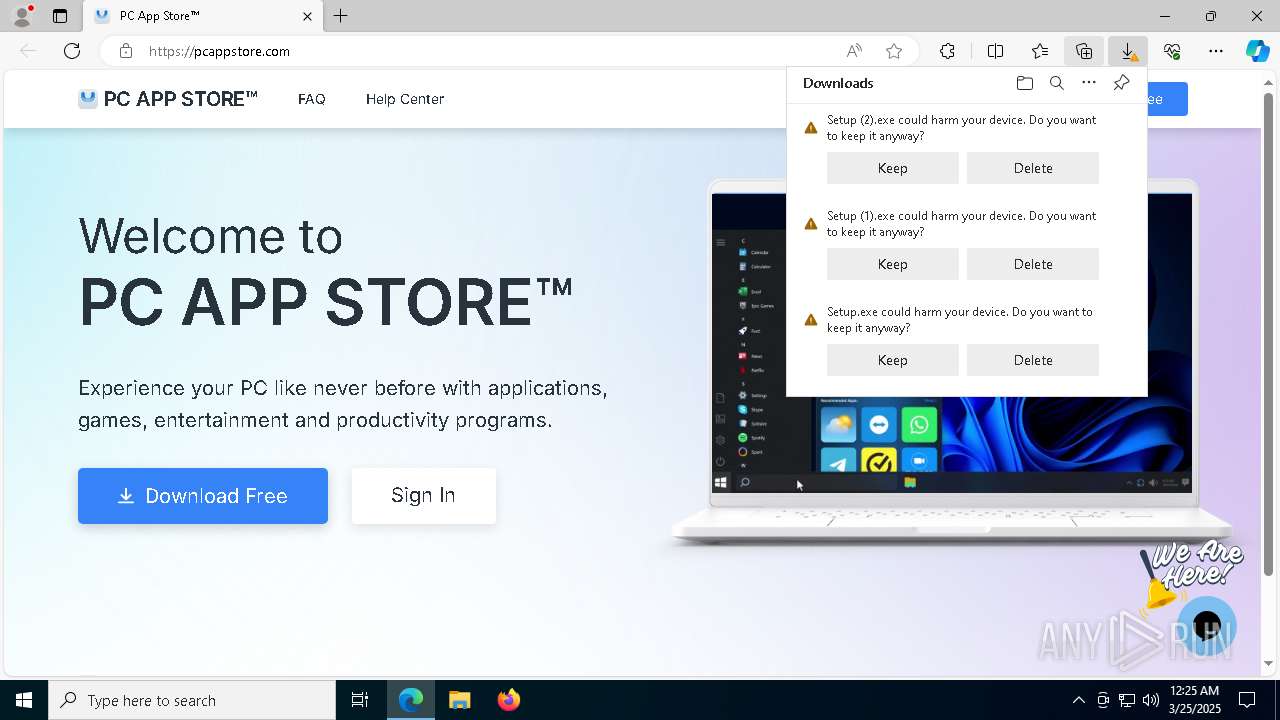Open the Help Center page
This screenshot has width=1280, height=720.
pyautogui.click(x=405, y=99)
